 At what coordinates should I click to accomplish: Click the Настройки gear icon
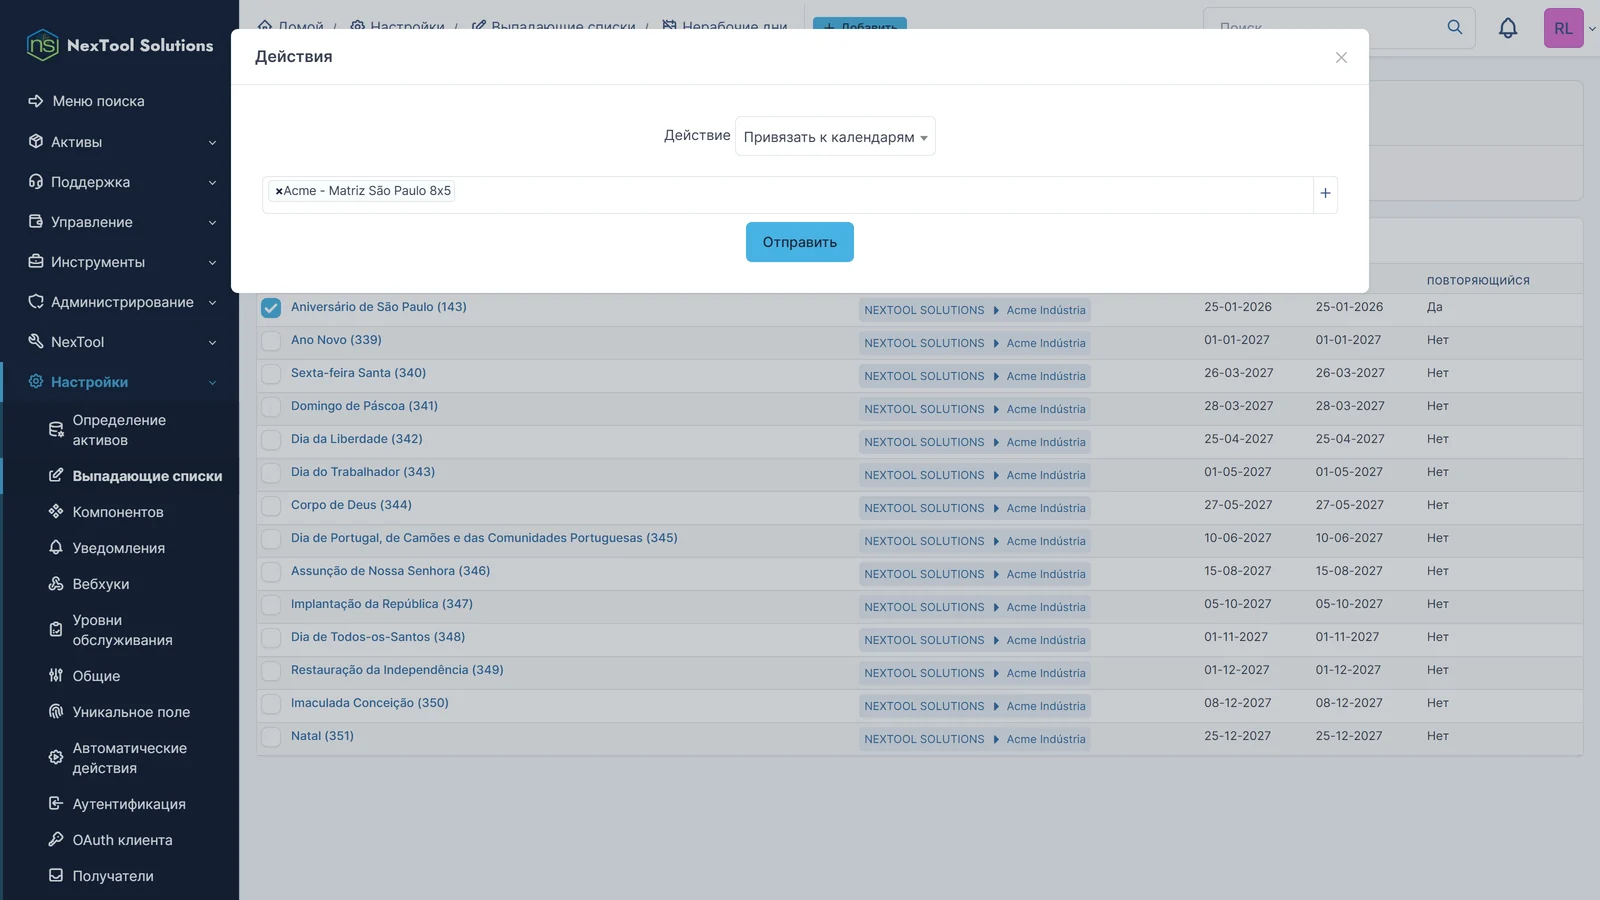[x=36, y=382]
